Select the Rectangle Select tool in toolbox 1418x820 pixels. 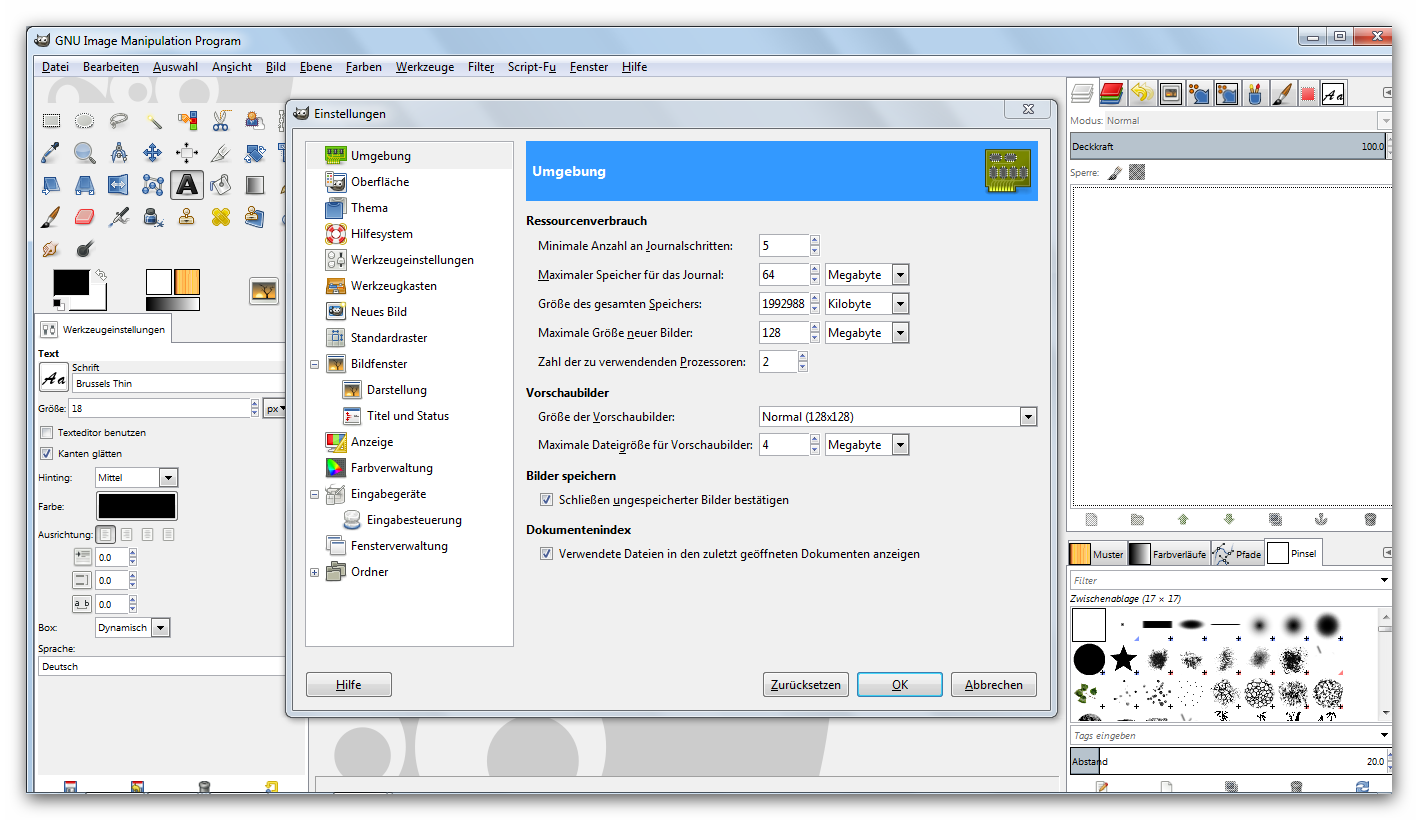(51, 121)
